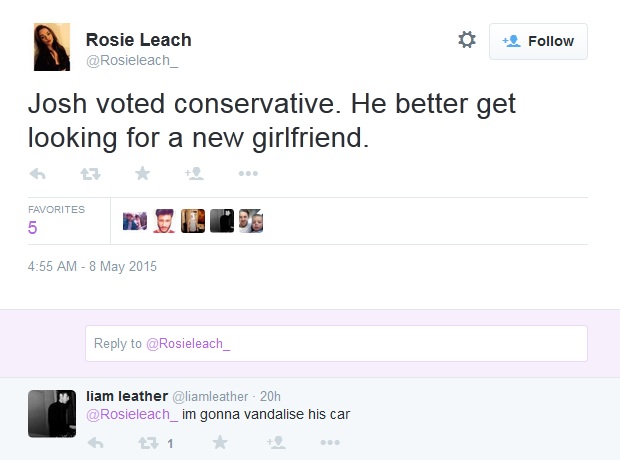Click follow-person icon on liam's reply
Screen dimensions: 620x460
276,443
